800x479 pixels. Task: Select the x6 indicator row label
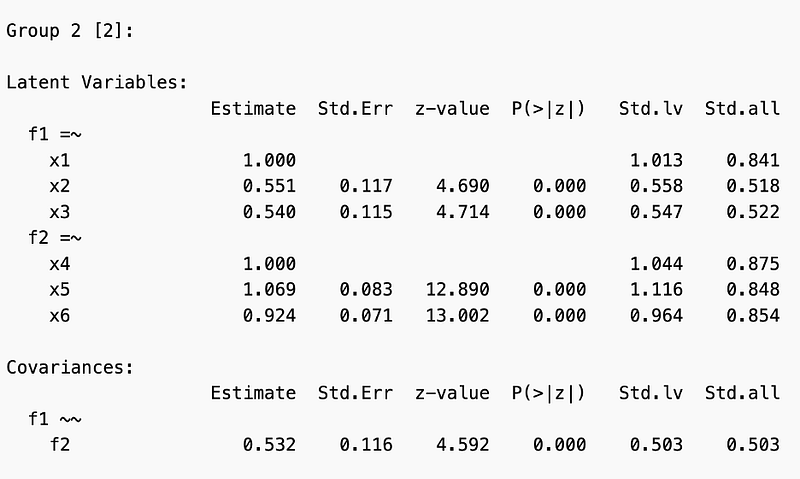coord(61,316)
